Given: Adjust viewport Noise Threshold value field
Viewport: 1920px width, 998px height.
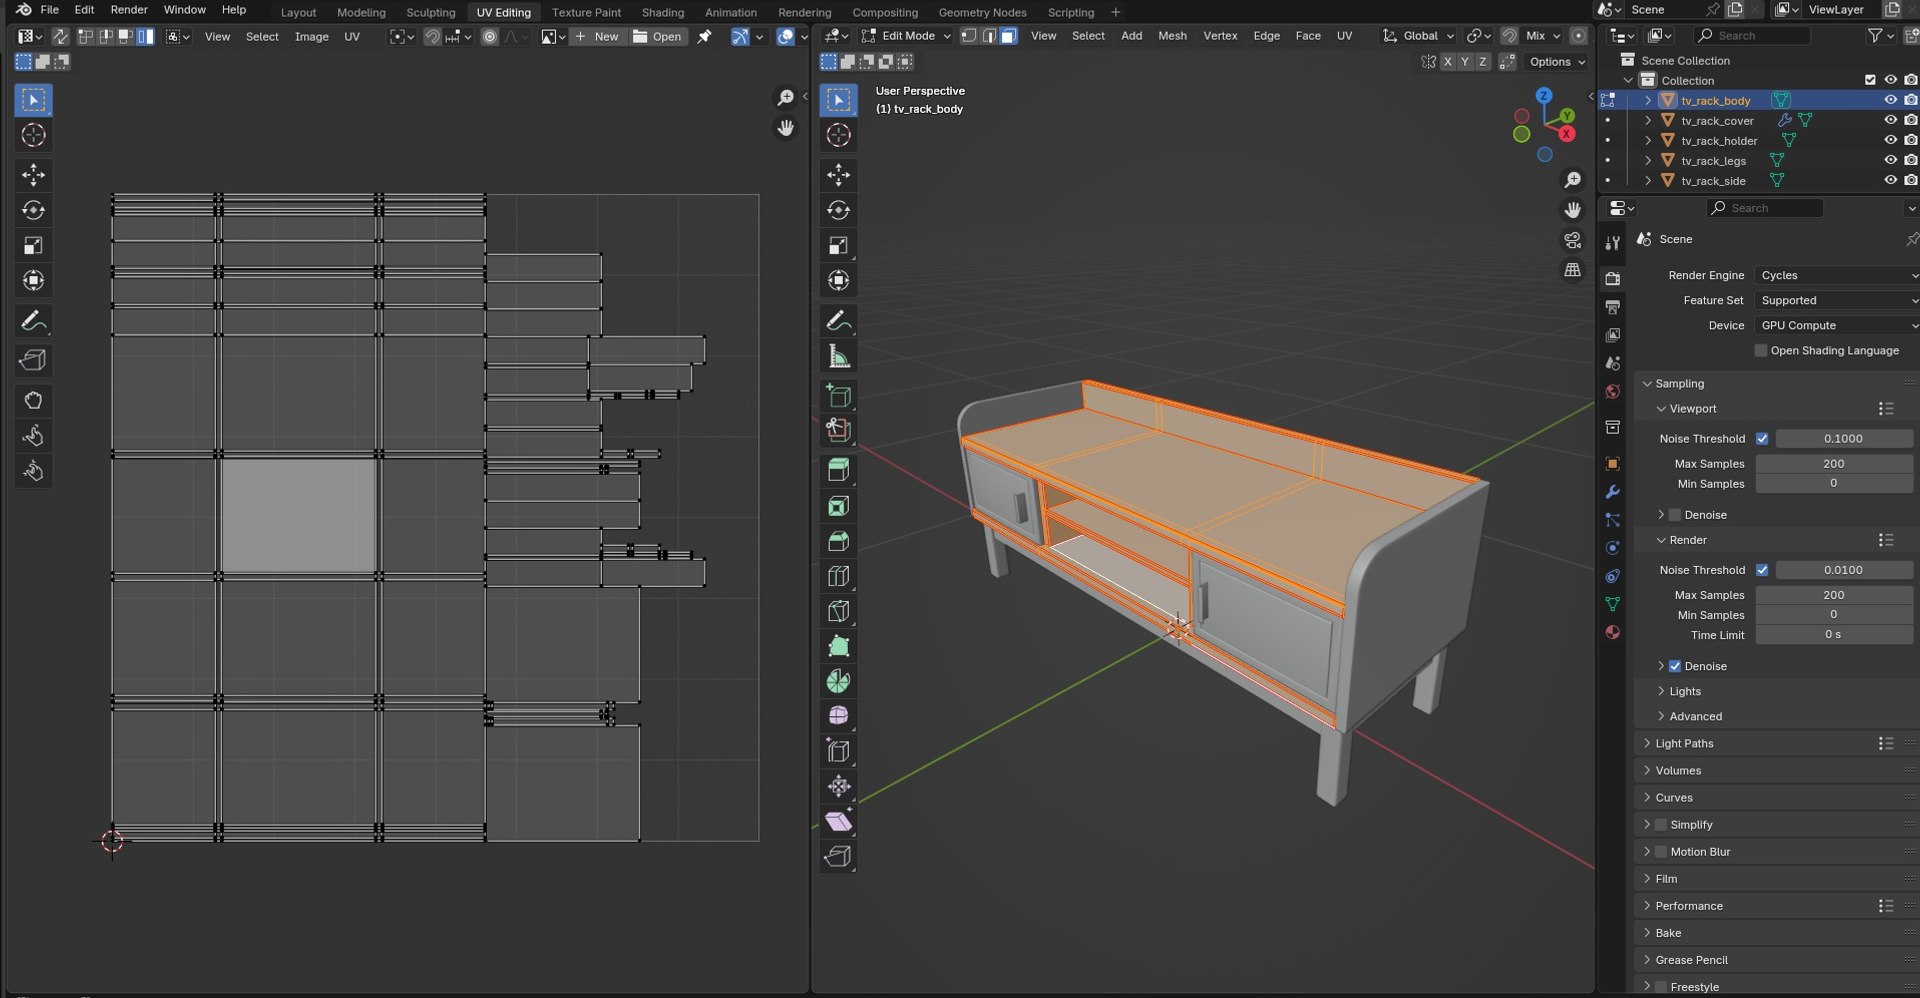Looking at the screenshot, I should 1843,438.
